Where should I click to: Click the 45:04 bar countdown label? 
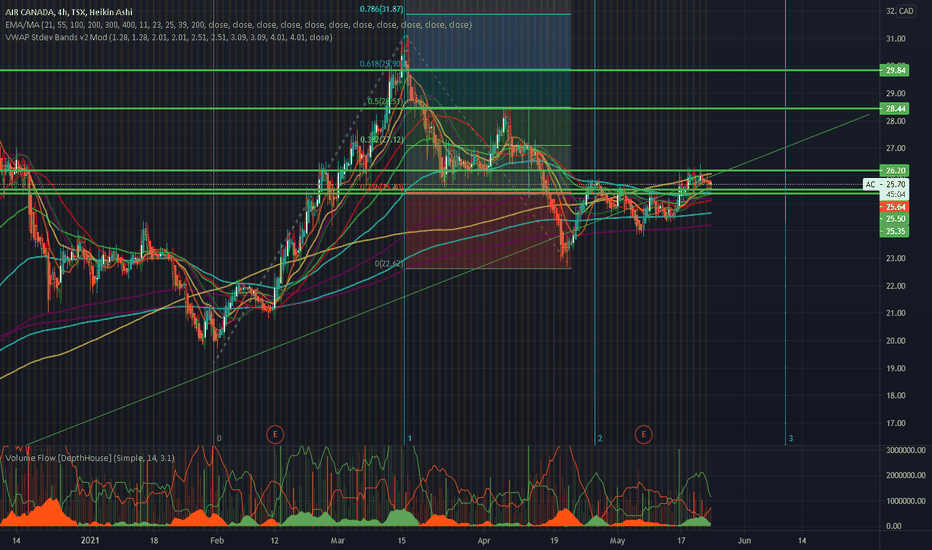[x=896, y=194]
